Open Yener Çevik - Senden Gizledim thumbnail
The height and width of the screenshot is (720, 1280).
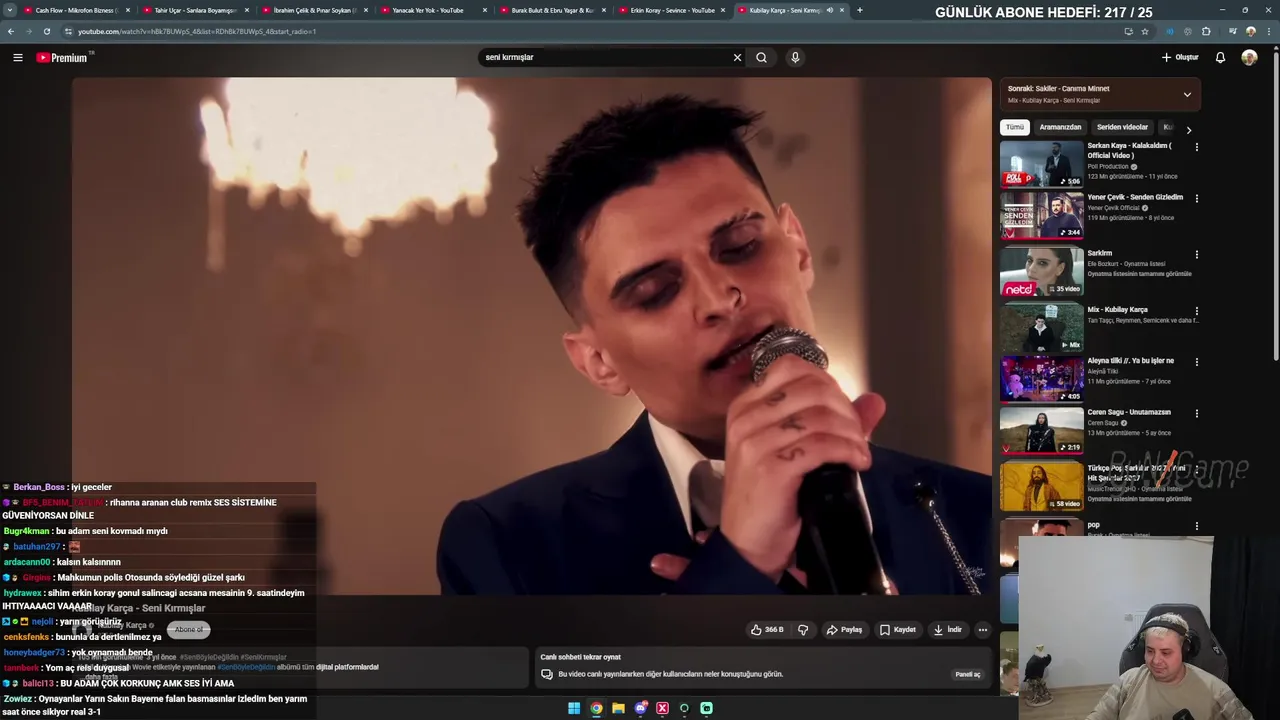pyautogui.click(x=1041, y=215)
